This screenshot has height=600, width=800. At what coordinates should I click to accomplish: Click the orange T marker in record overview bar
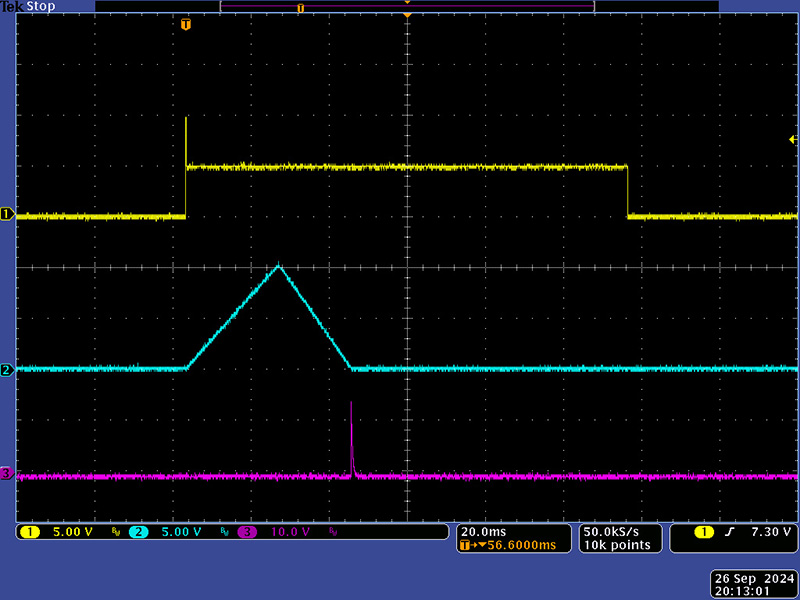point(300,8)
